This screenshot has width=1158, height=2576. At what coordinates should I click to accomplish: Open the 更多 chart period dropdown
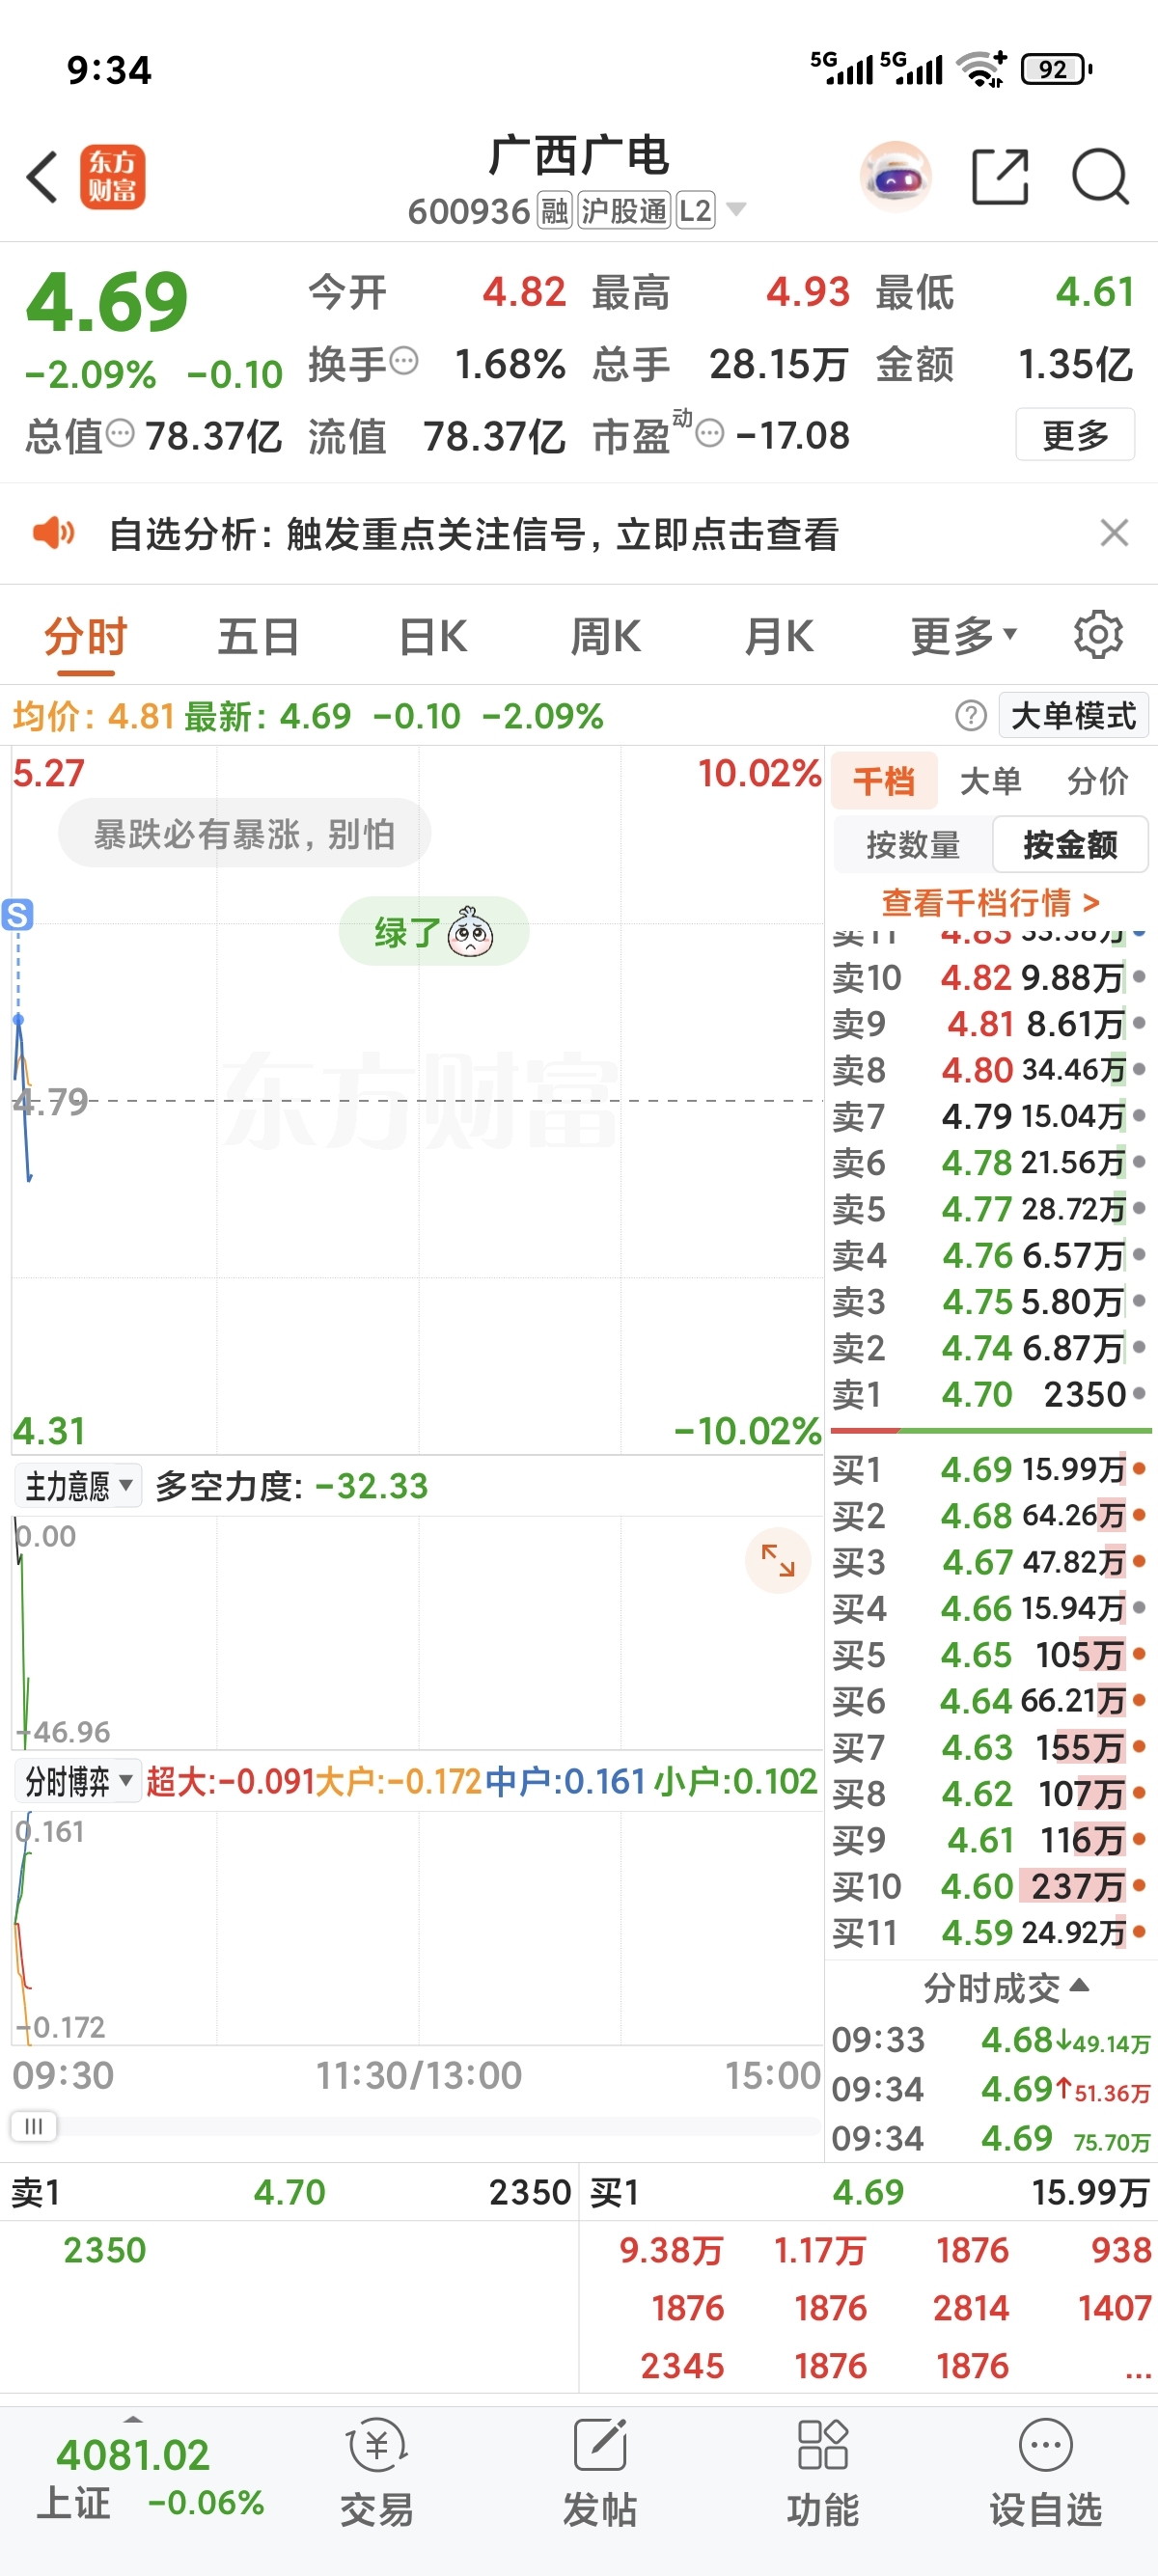963,635
